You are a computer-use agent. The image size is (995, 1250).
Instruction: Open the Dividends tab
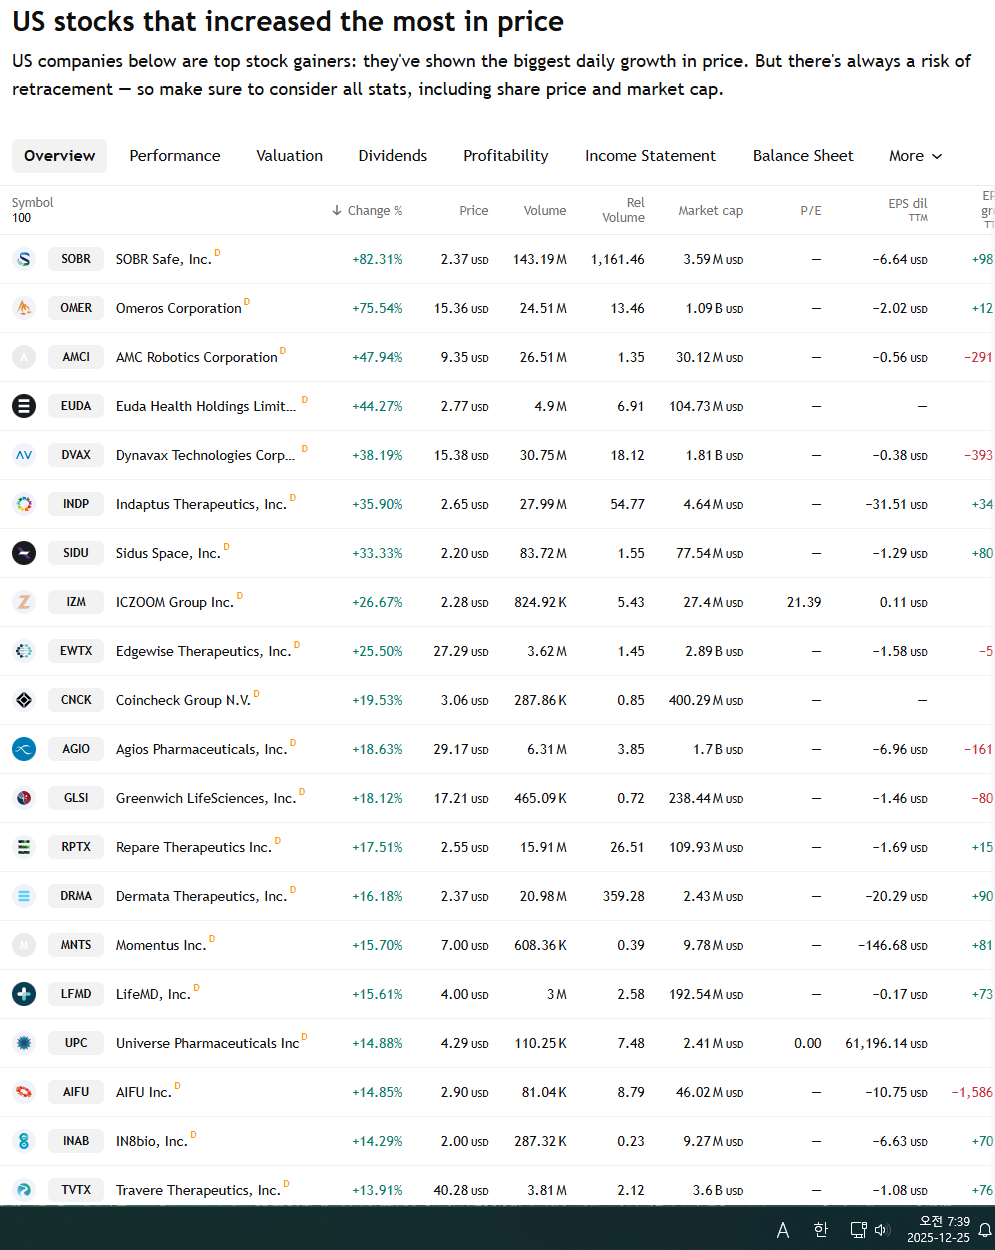[393, 156]
